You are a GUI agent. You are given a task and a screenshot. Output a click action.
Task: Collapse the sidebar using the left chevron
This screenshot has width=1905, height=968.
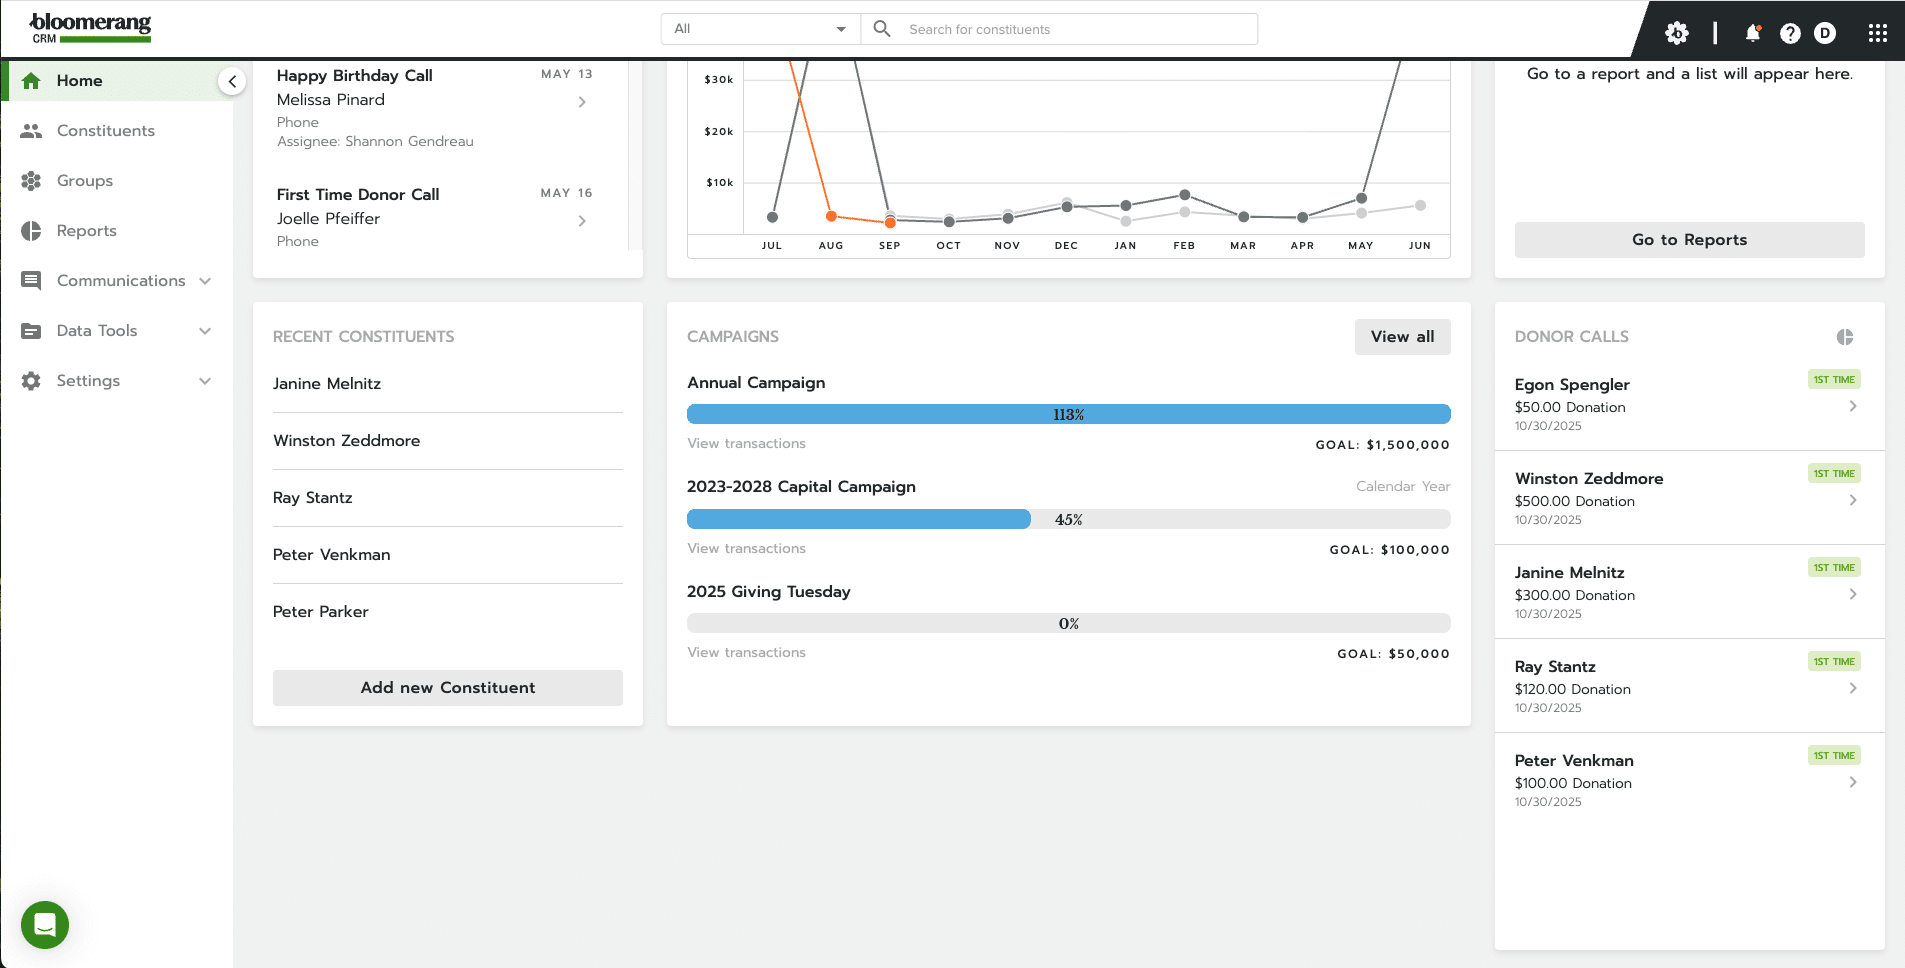pyautogui.click(x=232, y=80)
